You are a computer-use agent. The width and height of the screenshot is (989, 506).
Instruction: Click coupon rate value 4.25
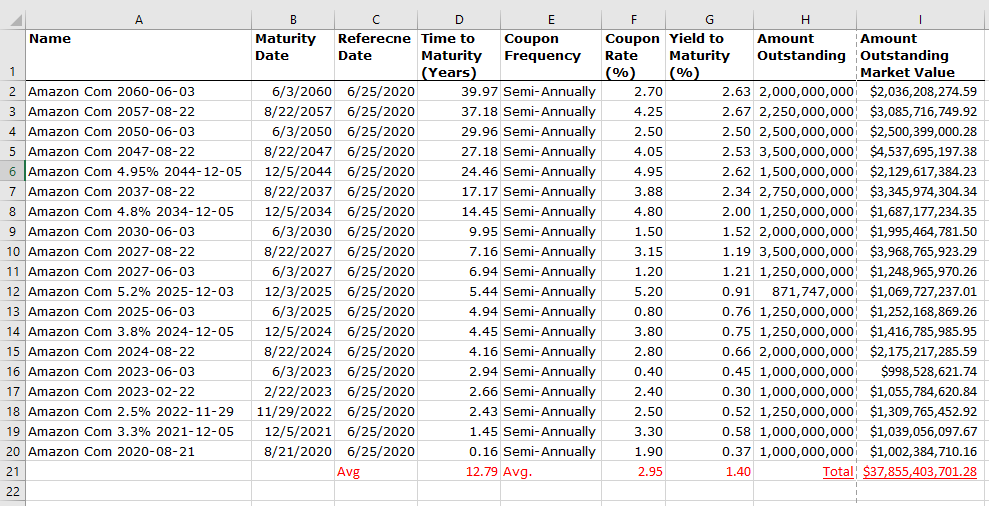coord(634,111)
